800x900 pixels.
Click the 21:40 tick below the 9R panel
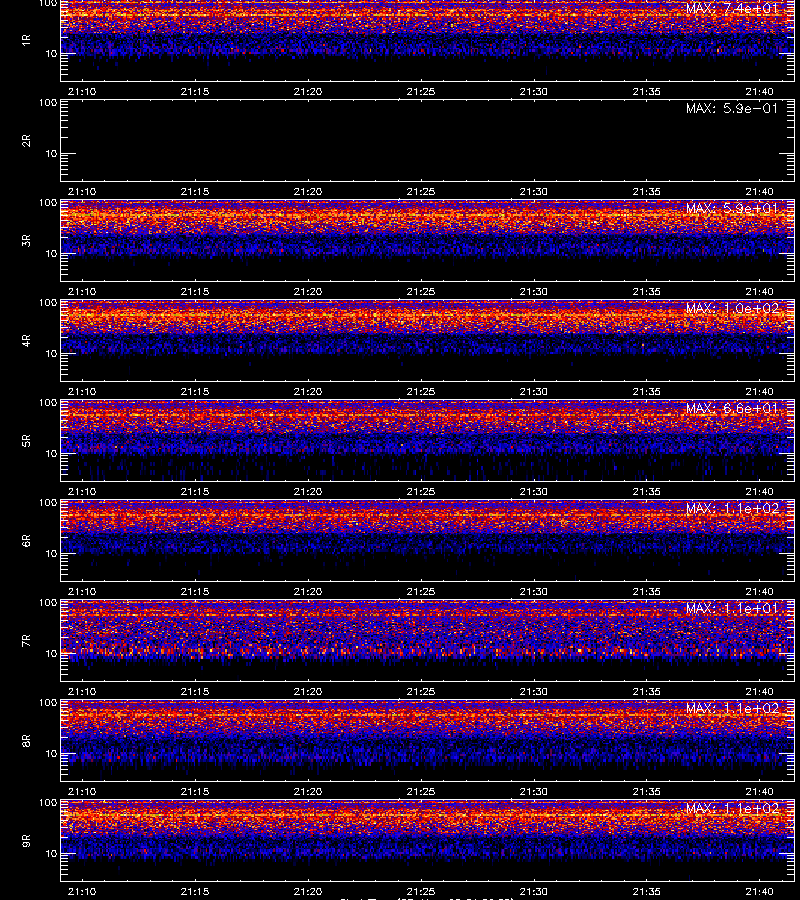tap(759, 891)
